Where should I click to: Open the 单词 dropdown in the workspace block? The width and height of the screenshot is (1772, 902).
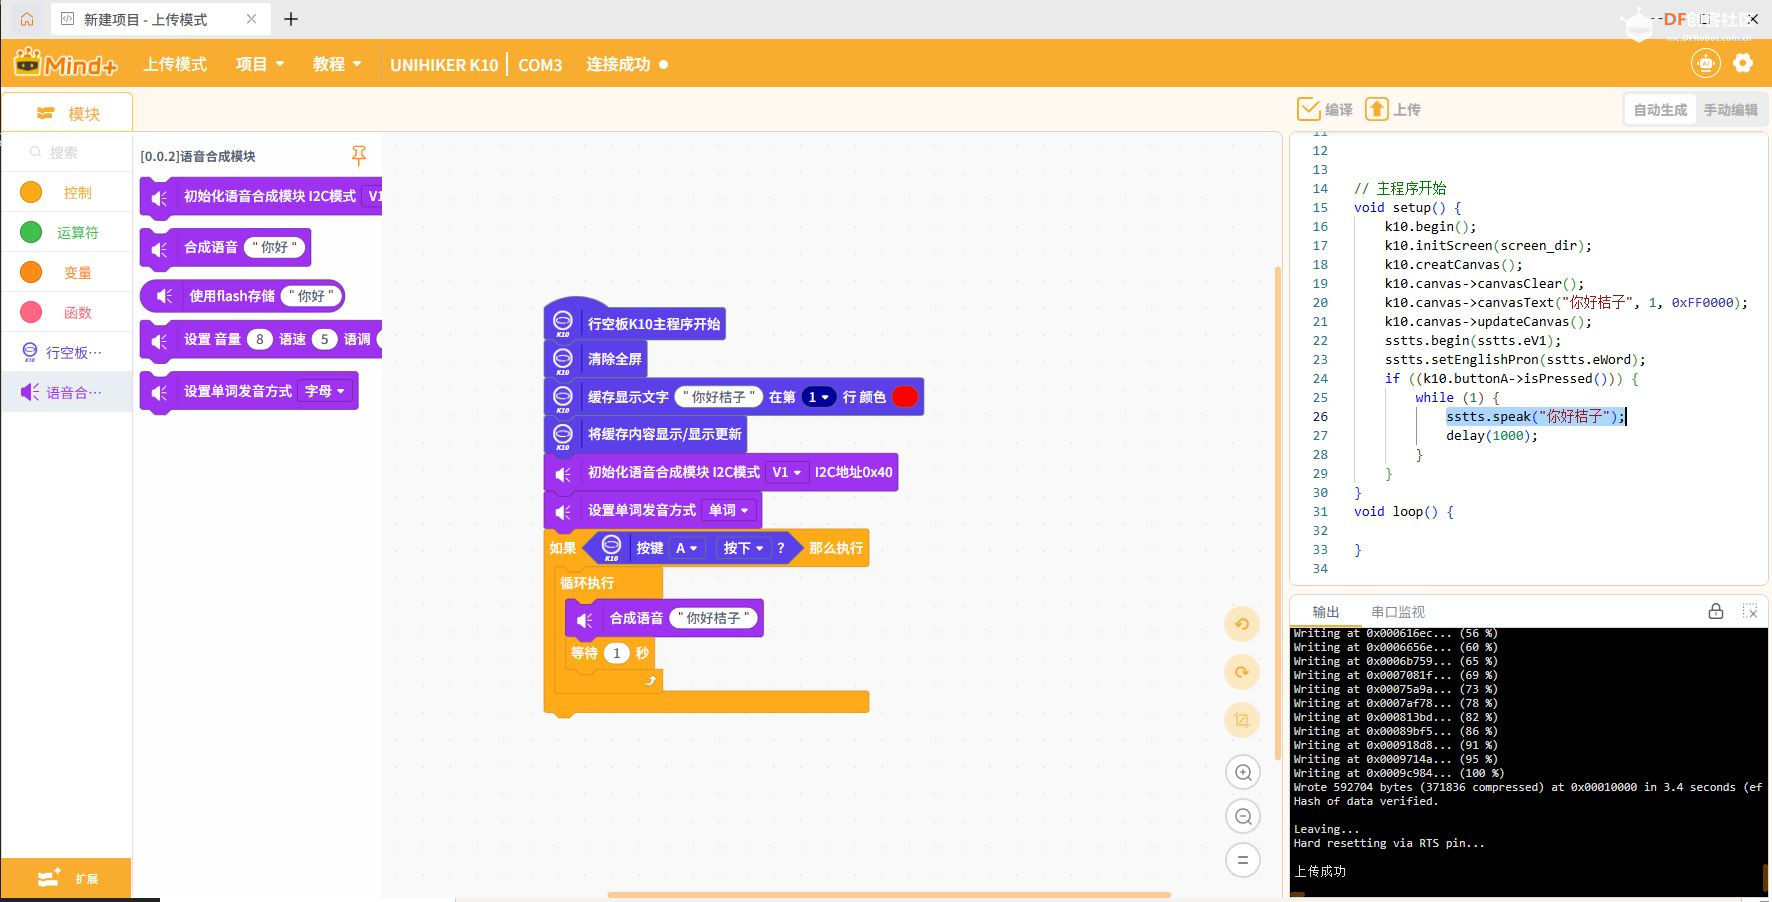(729, 510)
